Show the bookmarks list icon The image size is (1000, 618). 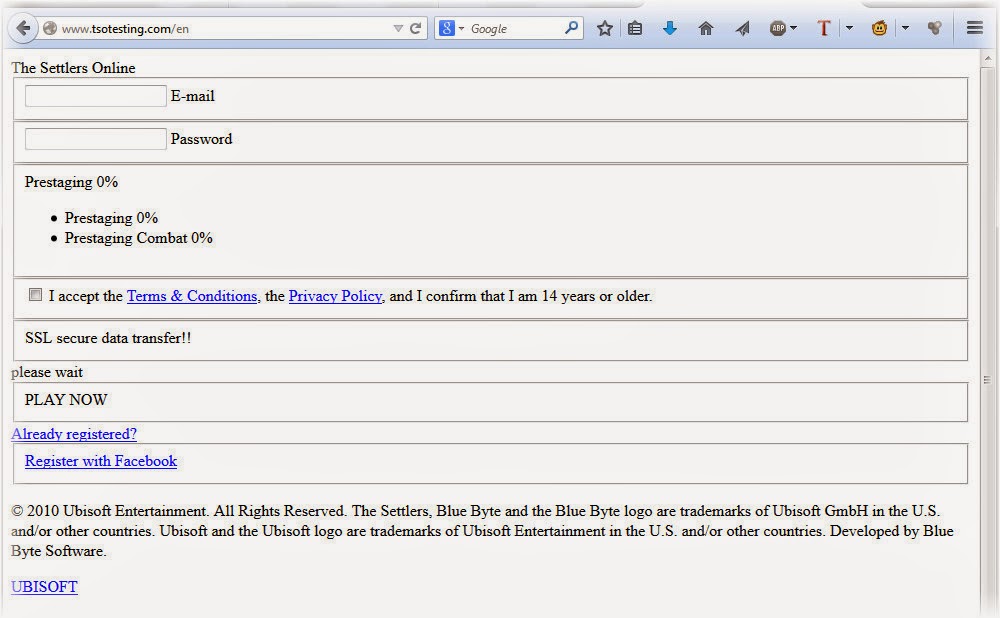click(x=635, y=28)
